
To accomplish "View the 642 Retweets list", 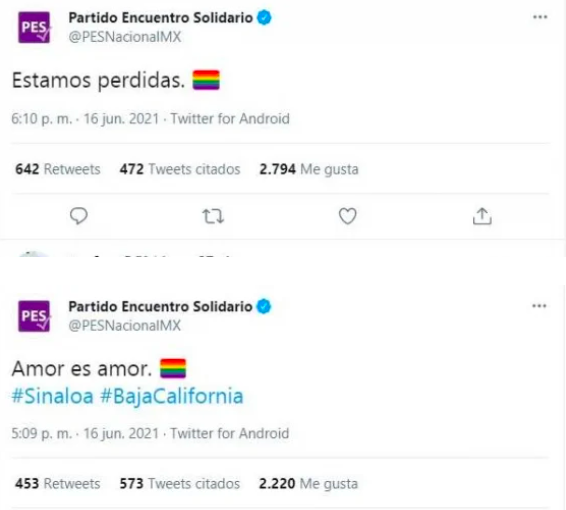I will [x=58, y=169].
